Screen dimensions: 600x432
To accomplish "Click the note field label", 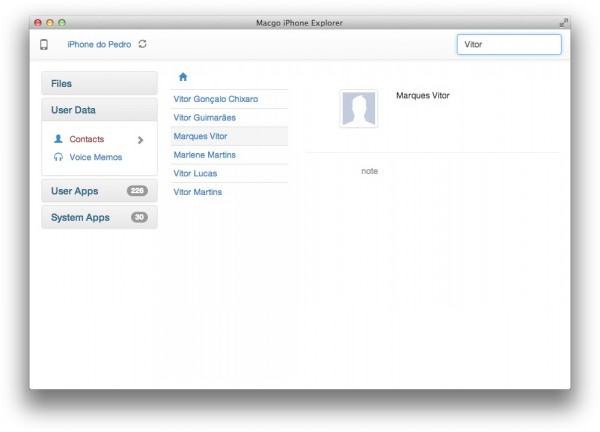I will point(369,171).
